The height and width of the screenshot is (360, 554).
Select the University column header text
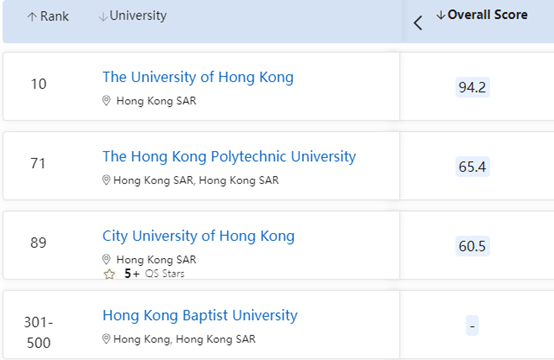click(x=138, y=16)
